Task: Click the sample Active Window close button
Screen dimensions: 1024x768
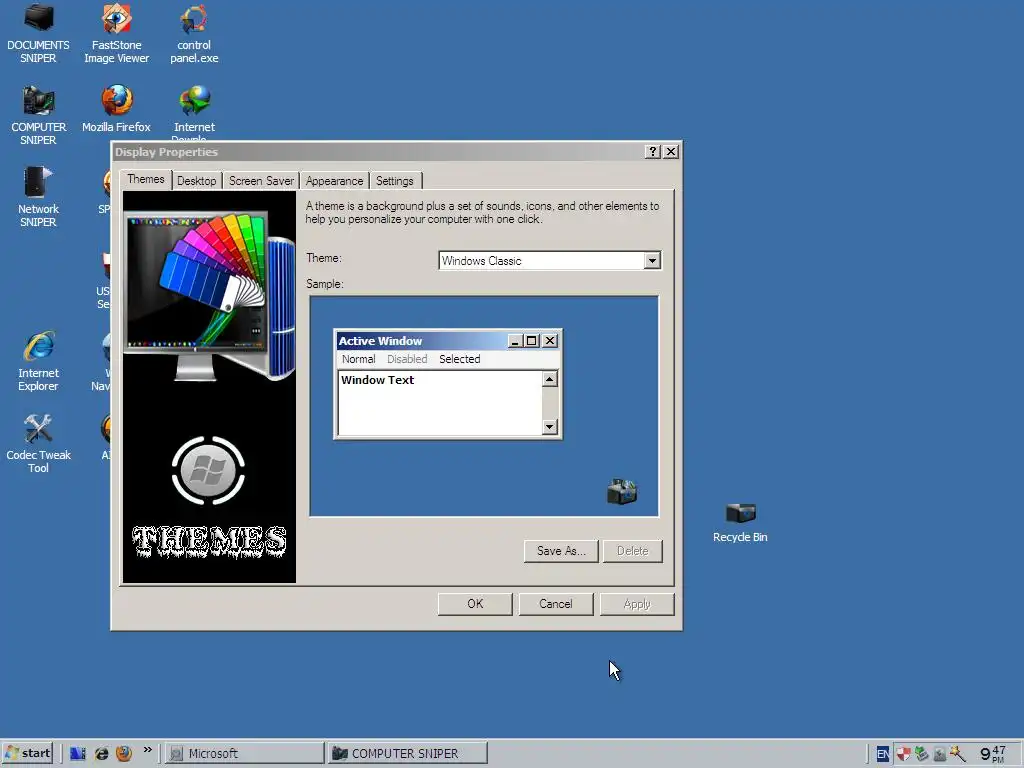Action: click(x=550, y=341)
